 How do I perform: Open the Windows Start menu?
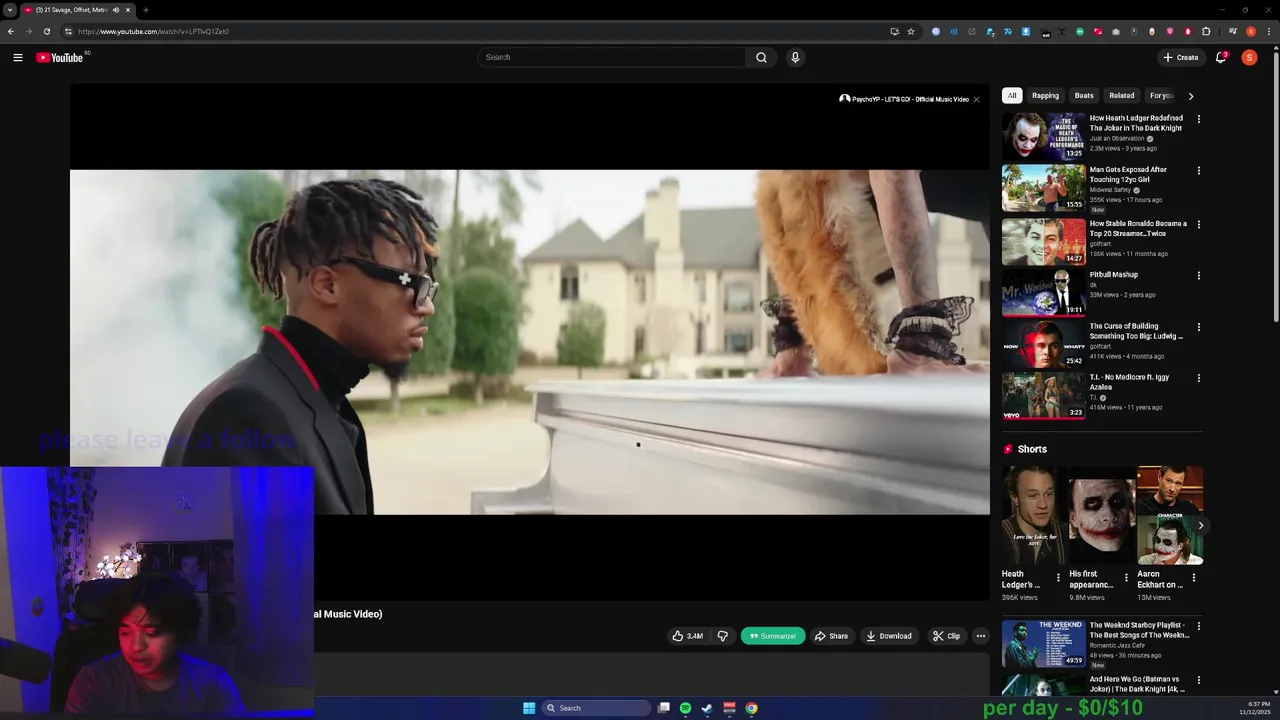point(529,708)
